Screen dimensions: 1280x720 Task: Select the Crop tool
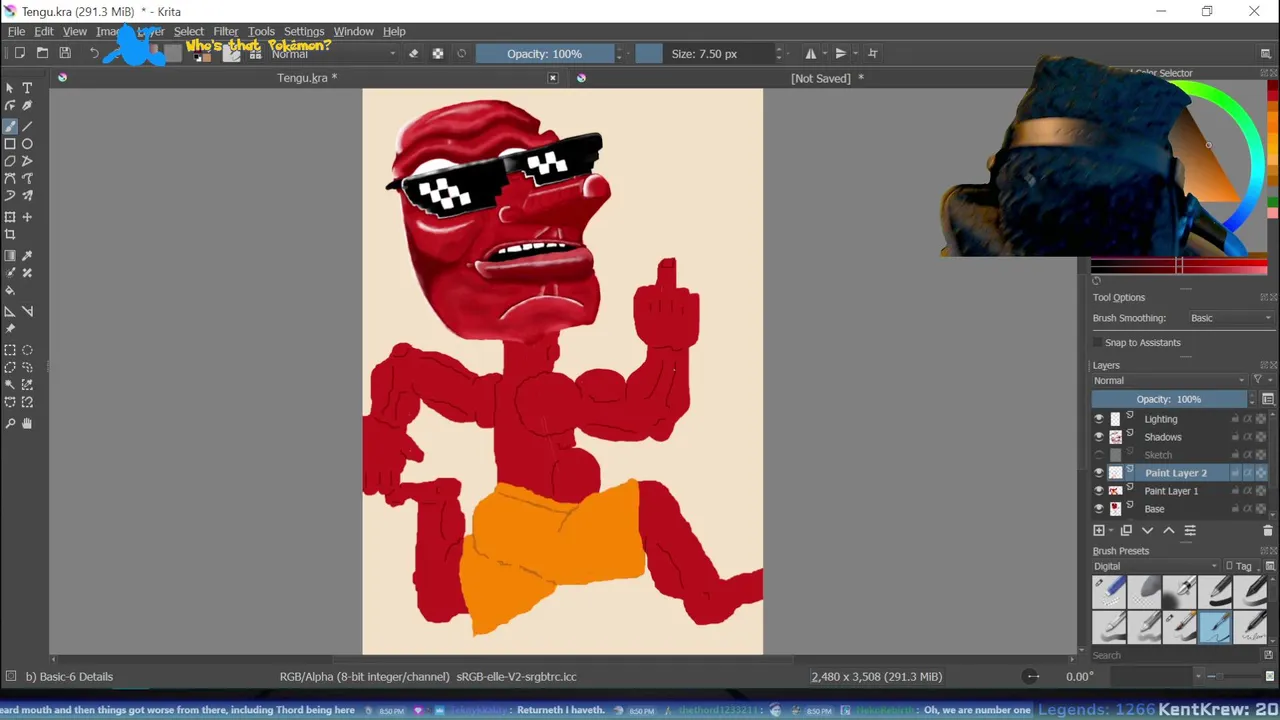10,235
